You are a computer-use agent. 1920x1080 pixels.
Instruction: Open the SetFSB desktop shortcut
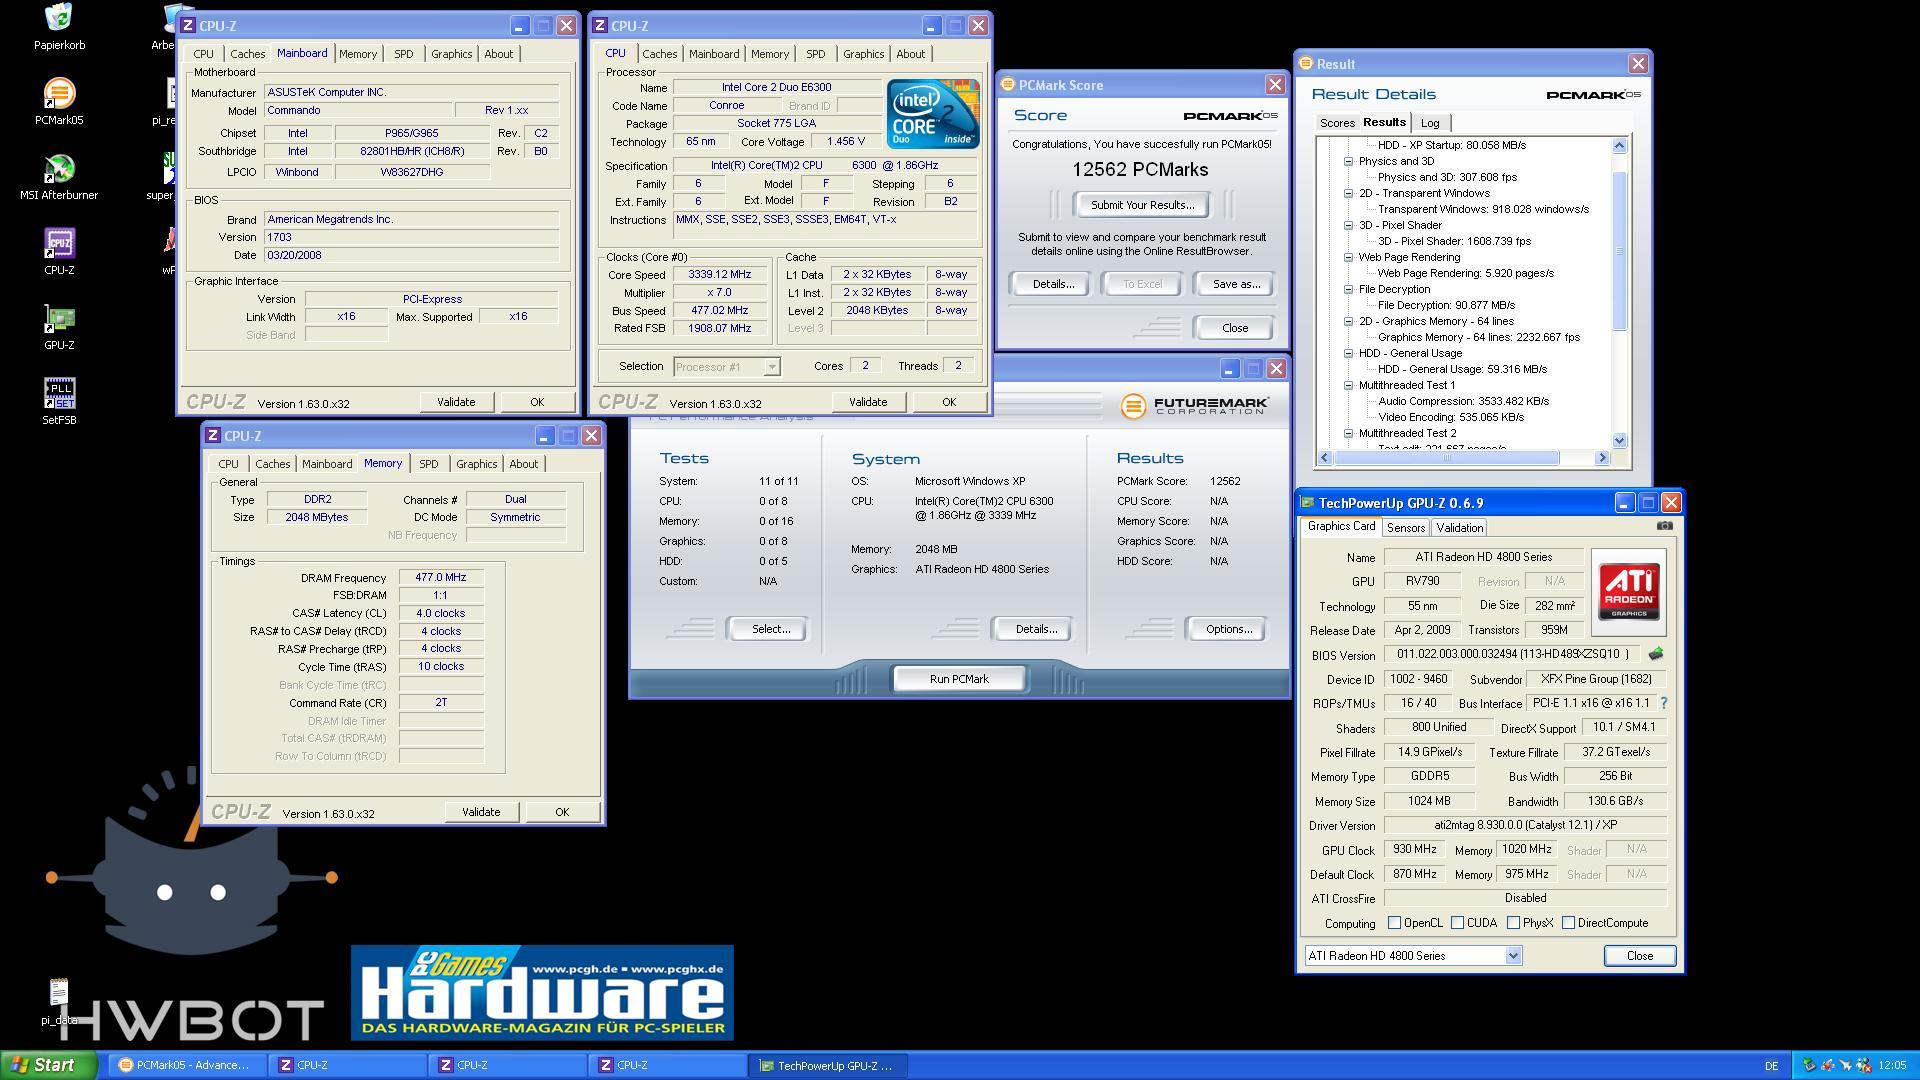point(59,402)
